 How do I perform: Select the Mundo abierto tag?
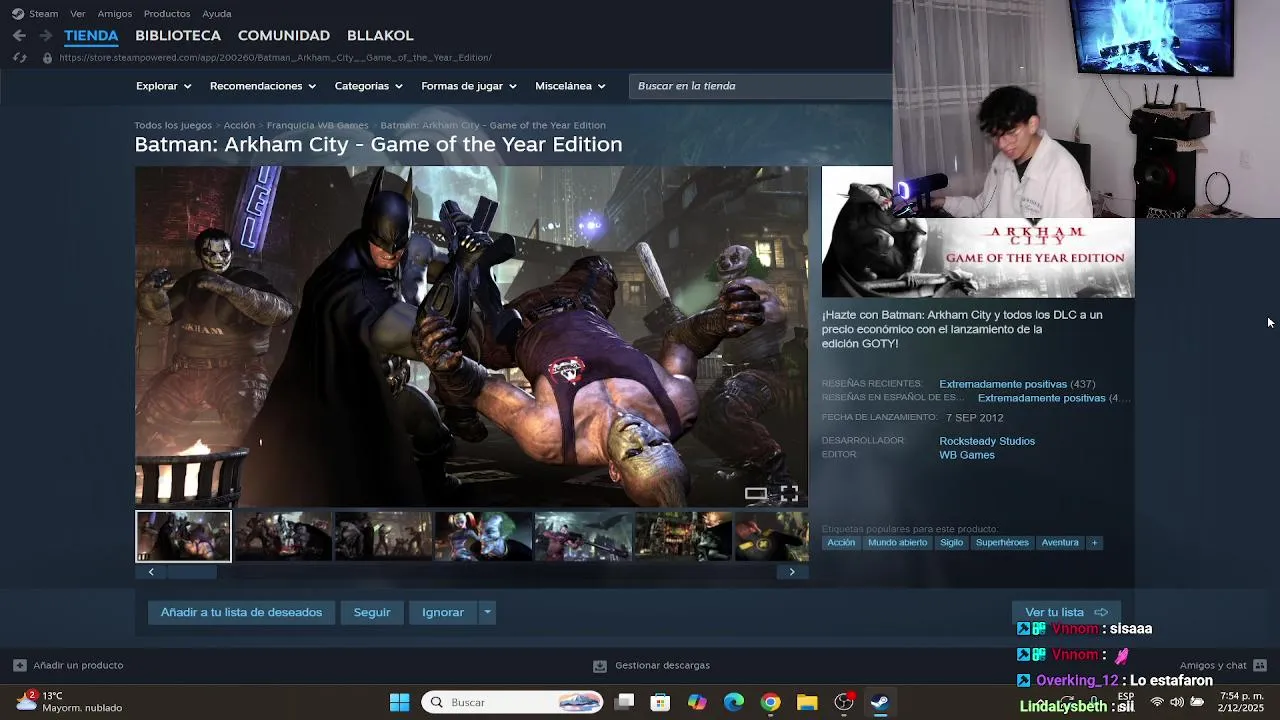(x=898, y=543)
